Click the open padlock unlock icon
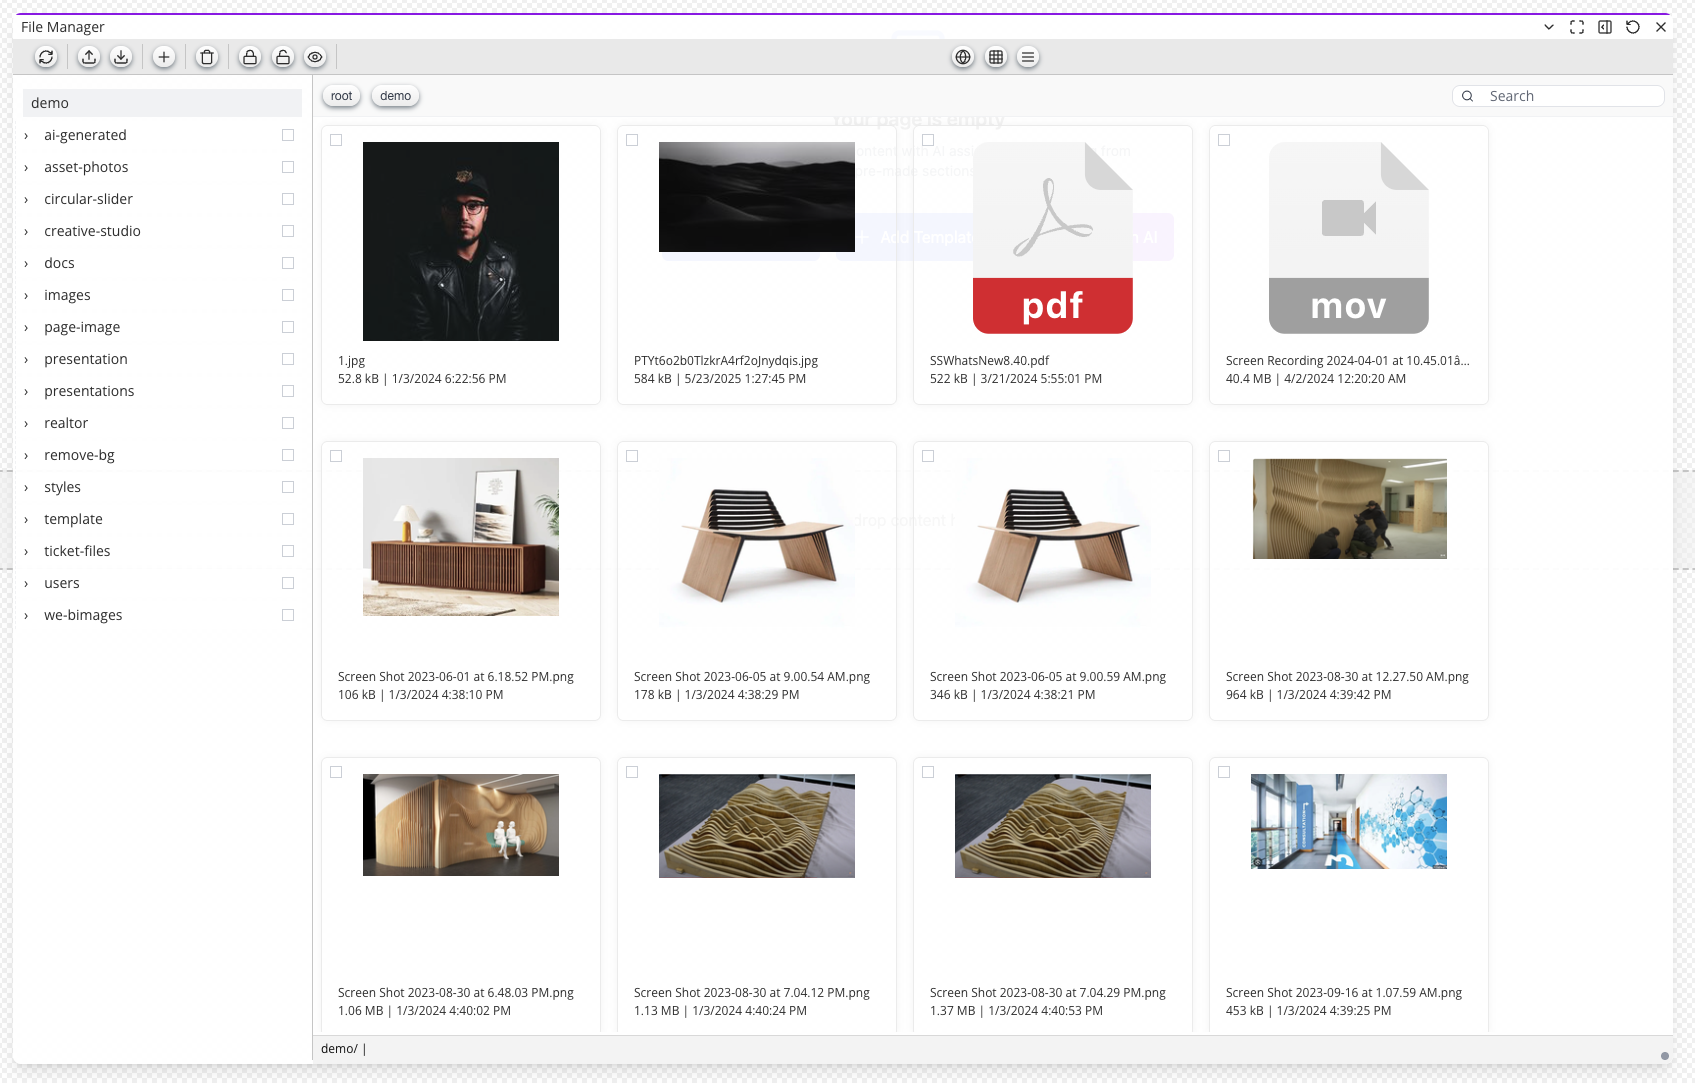The width and height of the screenshot is (1695, 1083). click(283, 57)
